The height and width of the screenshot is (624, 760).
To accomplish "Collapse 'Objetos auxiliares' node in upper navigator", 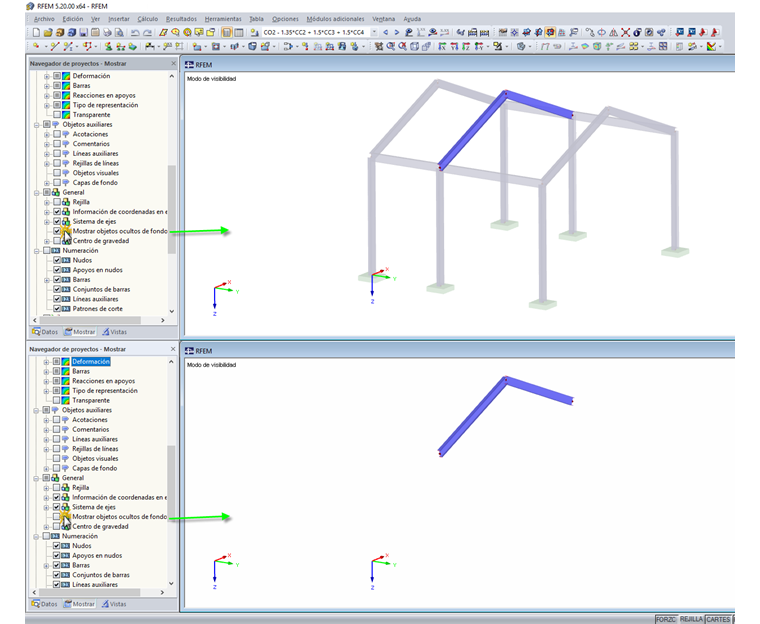I will pos(37,125).
